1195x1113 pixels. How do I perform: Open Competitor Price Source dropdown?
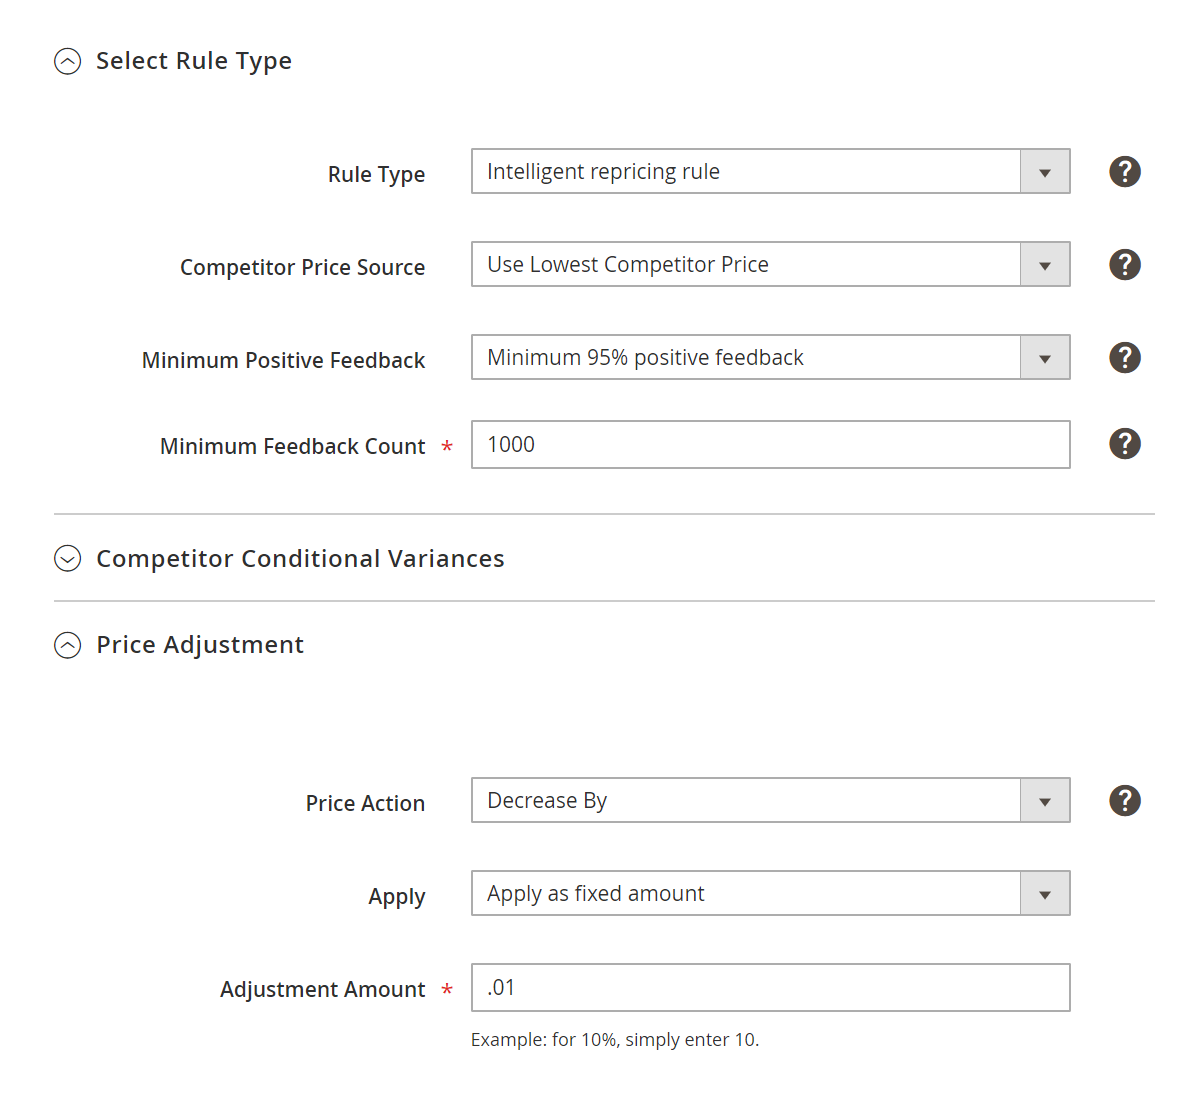click(x=771, y=265)
